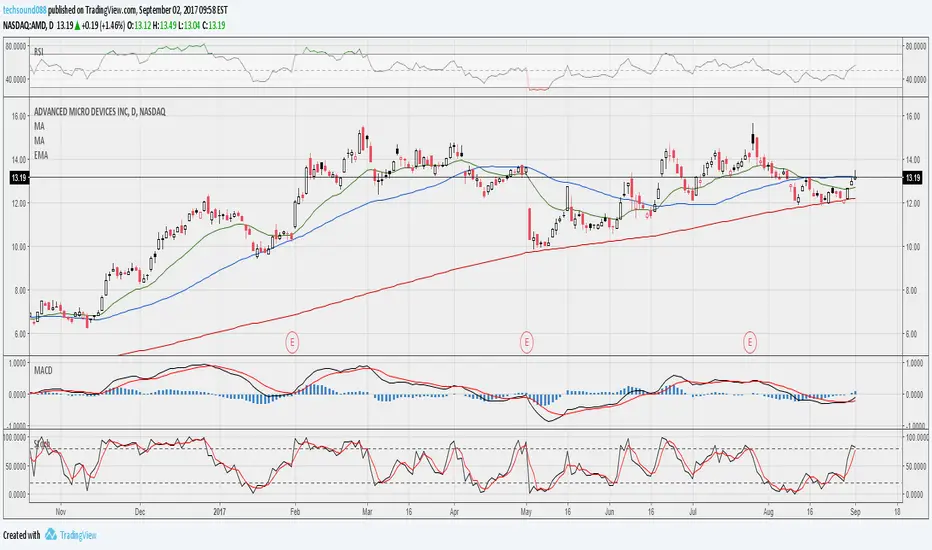Click the Mar date label on time axis
The height and width of the screenshot is (550, 932).
click(x=367, y=511)
